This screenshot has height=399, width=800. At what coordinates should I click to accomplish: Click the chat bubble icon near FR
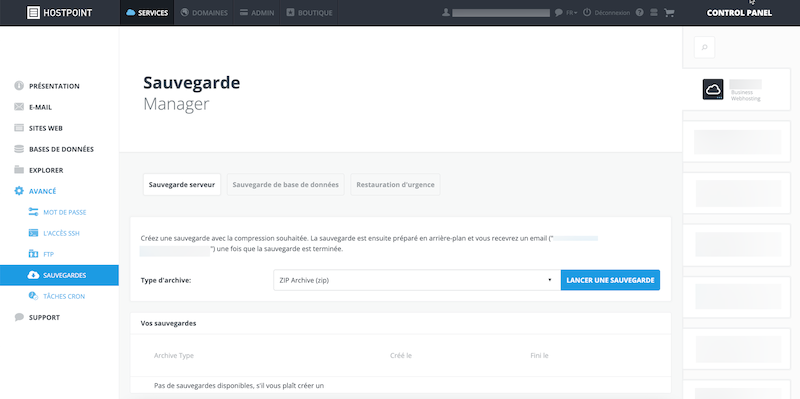click(559, 12)
